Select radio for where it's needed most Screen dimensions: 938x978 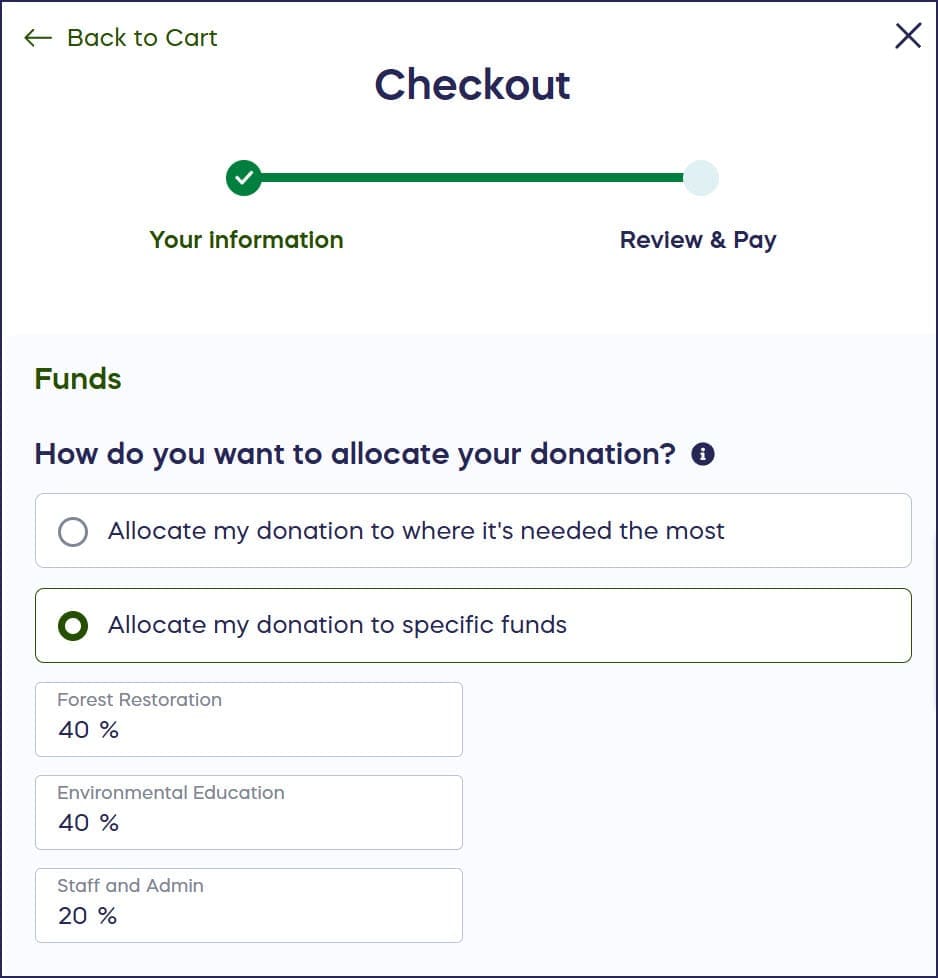pyautogui.click(x=73, y=531)
